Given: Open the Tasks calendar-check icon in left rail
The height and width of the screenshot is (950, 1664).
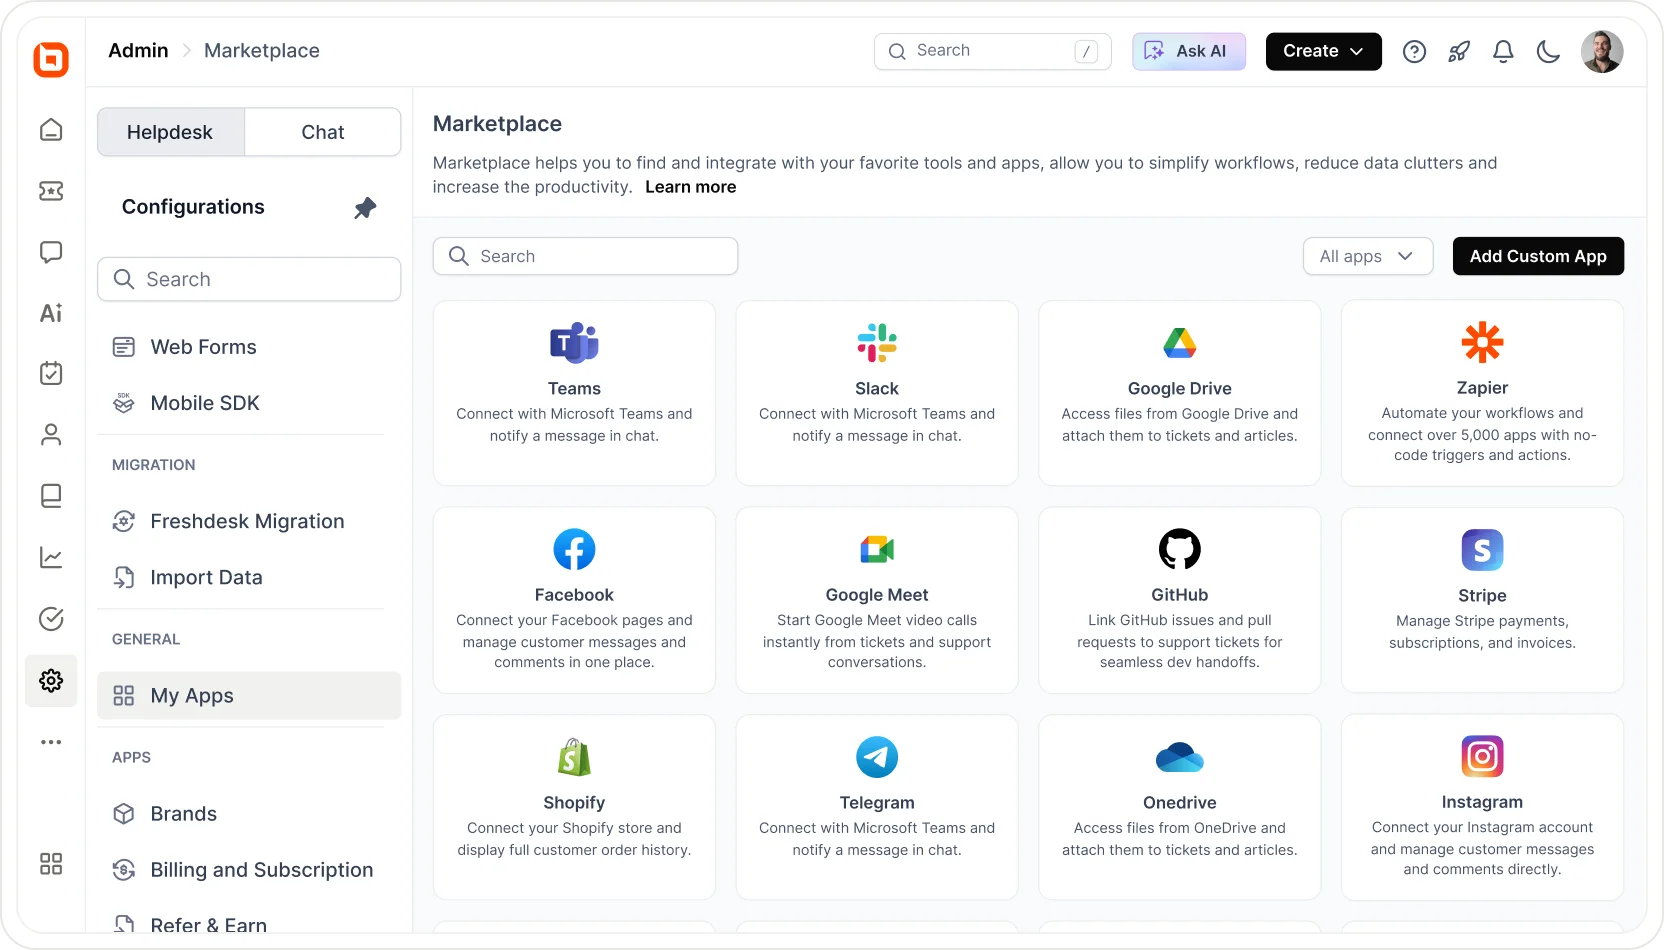Looking at the screenshot, I should (51, 374).
